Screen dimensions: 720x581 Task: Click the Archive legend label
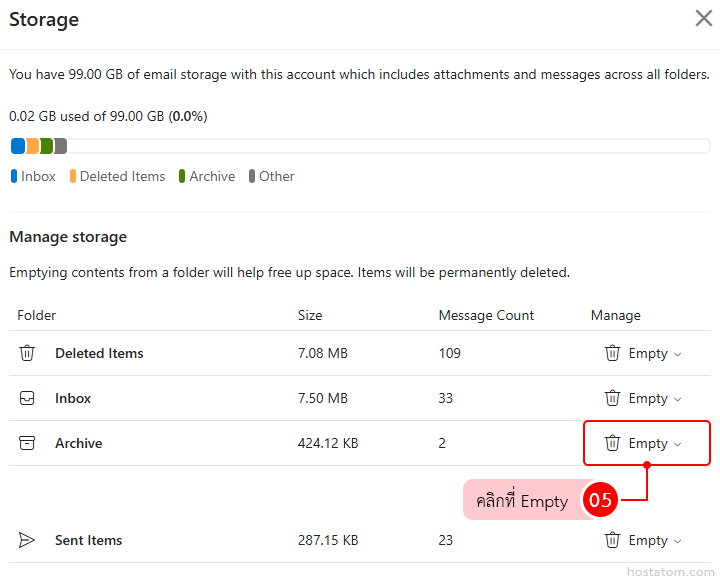pos(212,176)
